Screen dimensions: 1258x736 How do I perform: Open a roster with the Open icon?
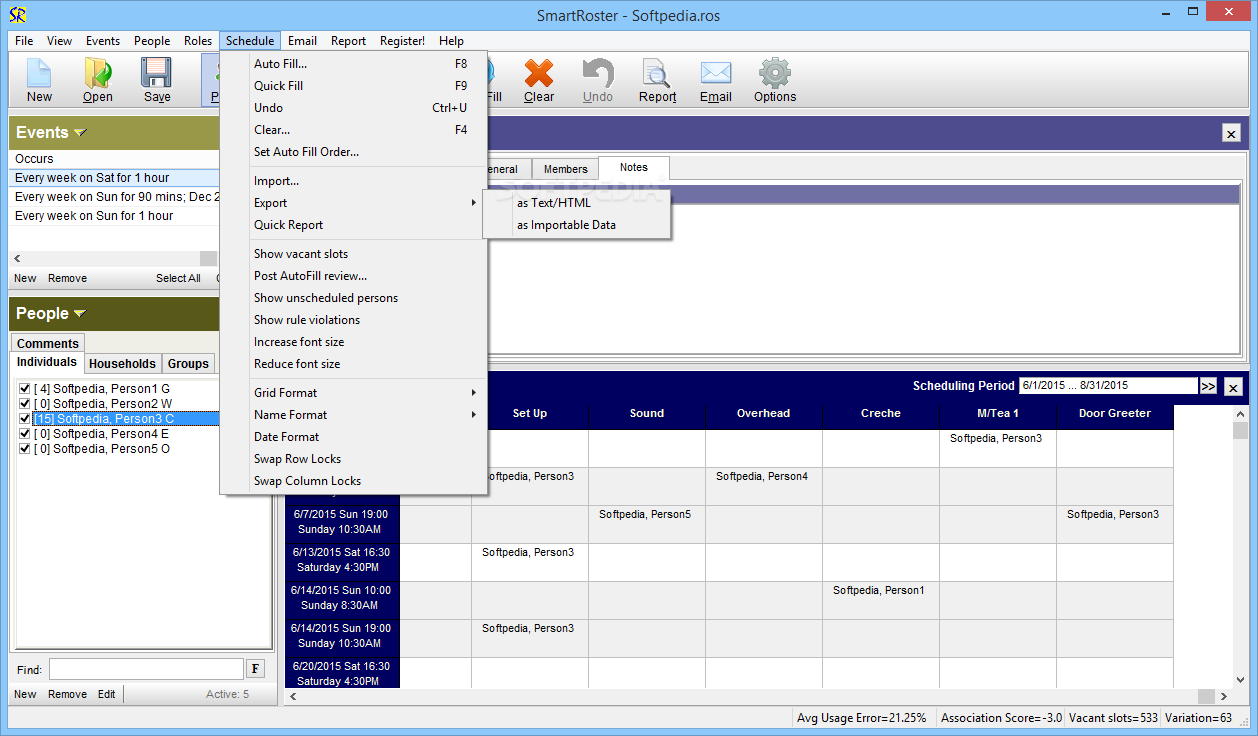(x=97, y=80)
